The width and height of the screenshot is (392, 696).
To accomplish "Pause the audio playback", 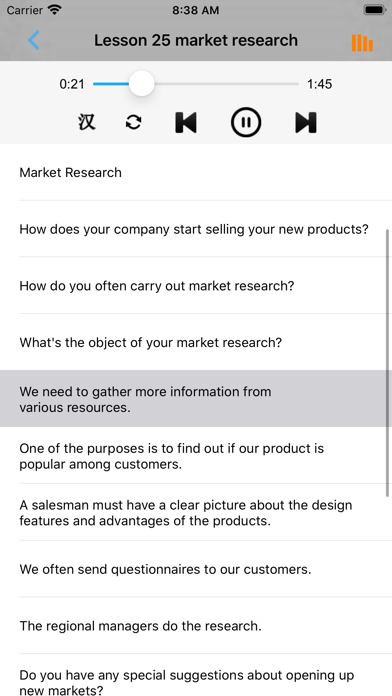I will [x=246, y=122].
